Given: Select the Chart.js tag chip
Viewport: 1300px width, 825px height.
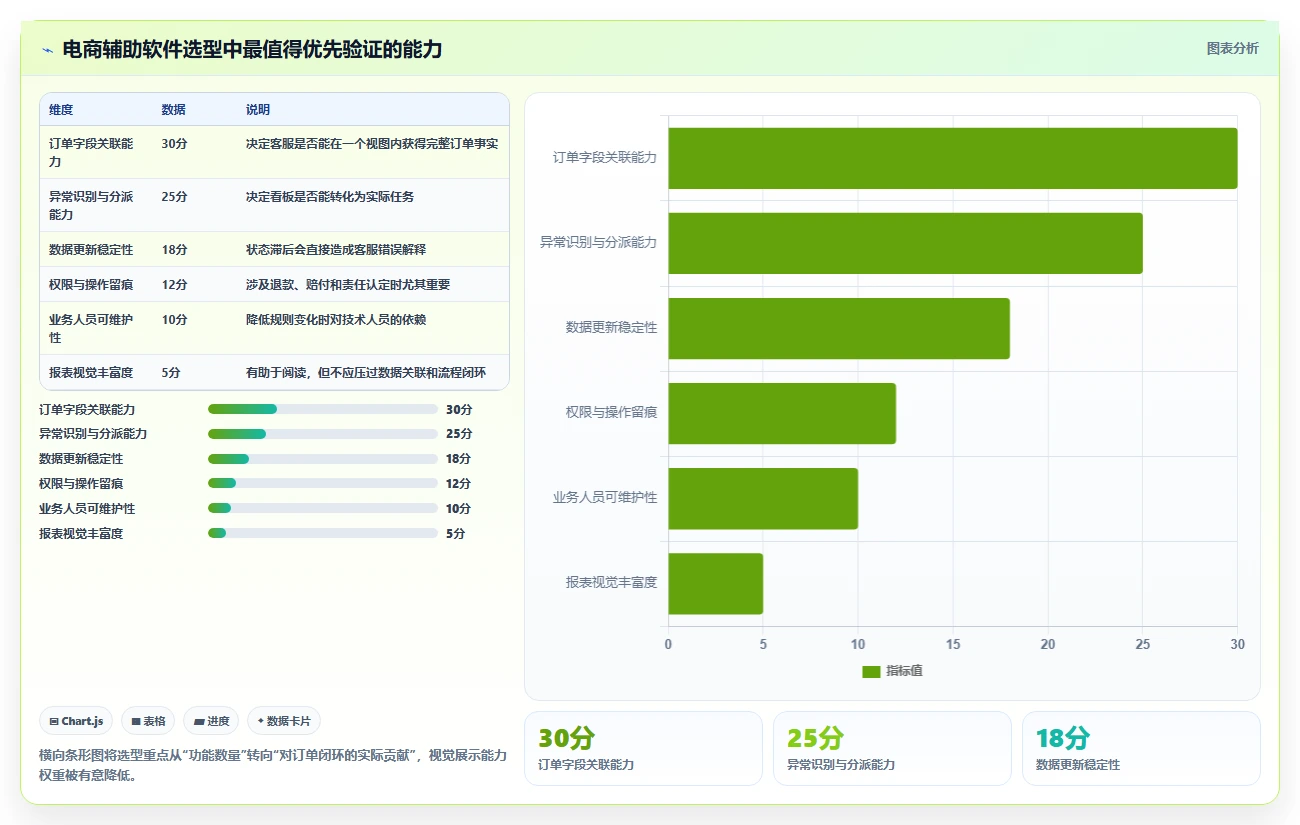Looking at the screenshot, I should click(76, 721).
